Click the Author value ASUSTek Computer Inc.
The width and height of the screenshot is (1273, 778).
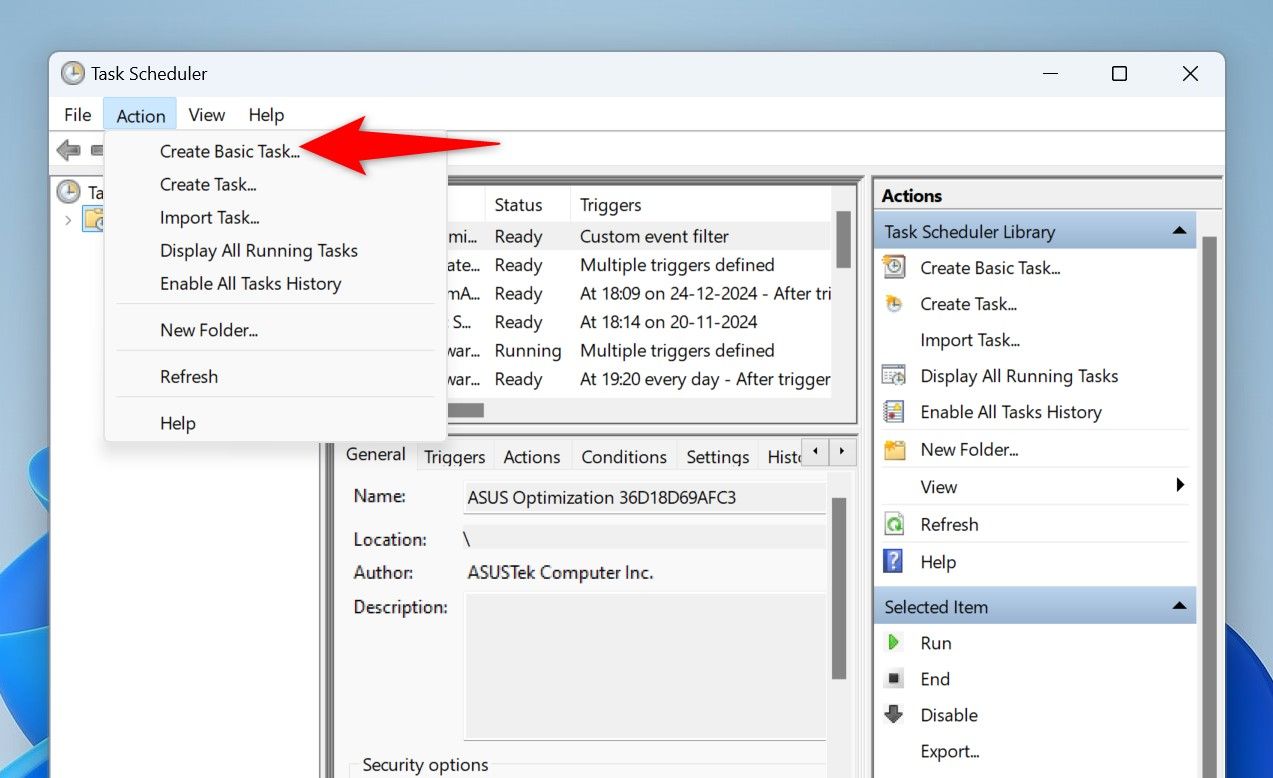(560, 573)
